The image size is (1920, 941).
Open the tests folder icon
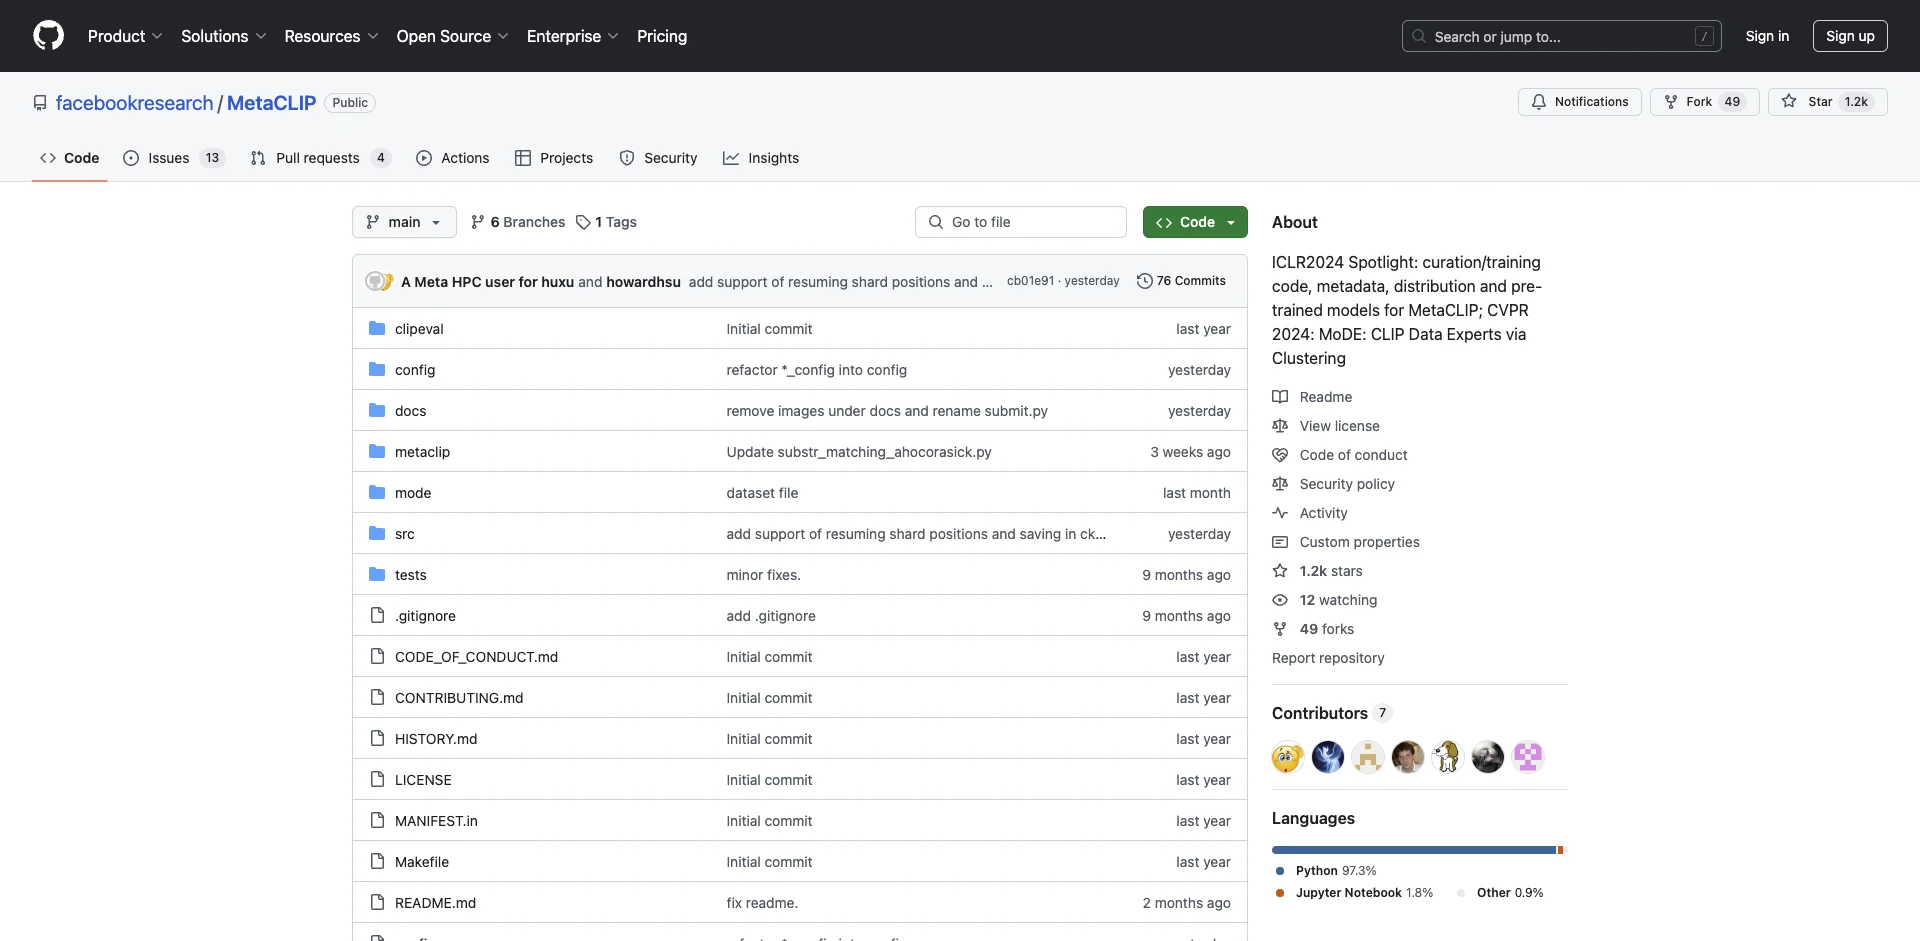pyautogui.click(x=377, y=575)
